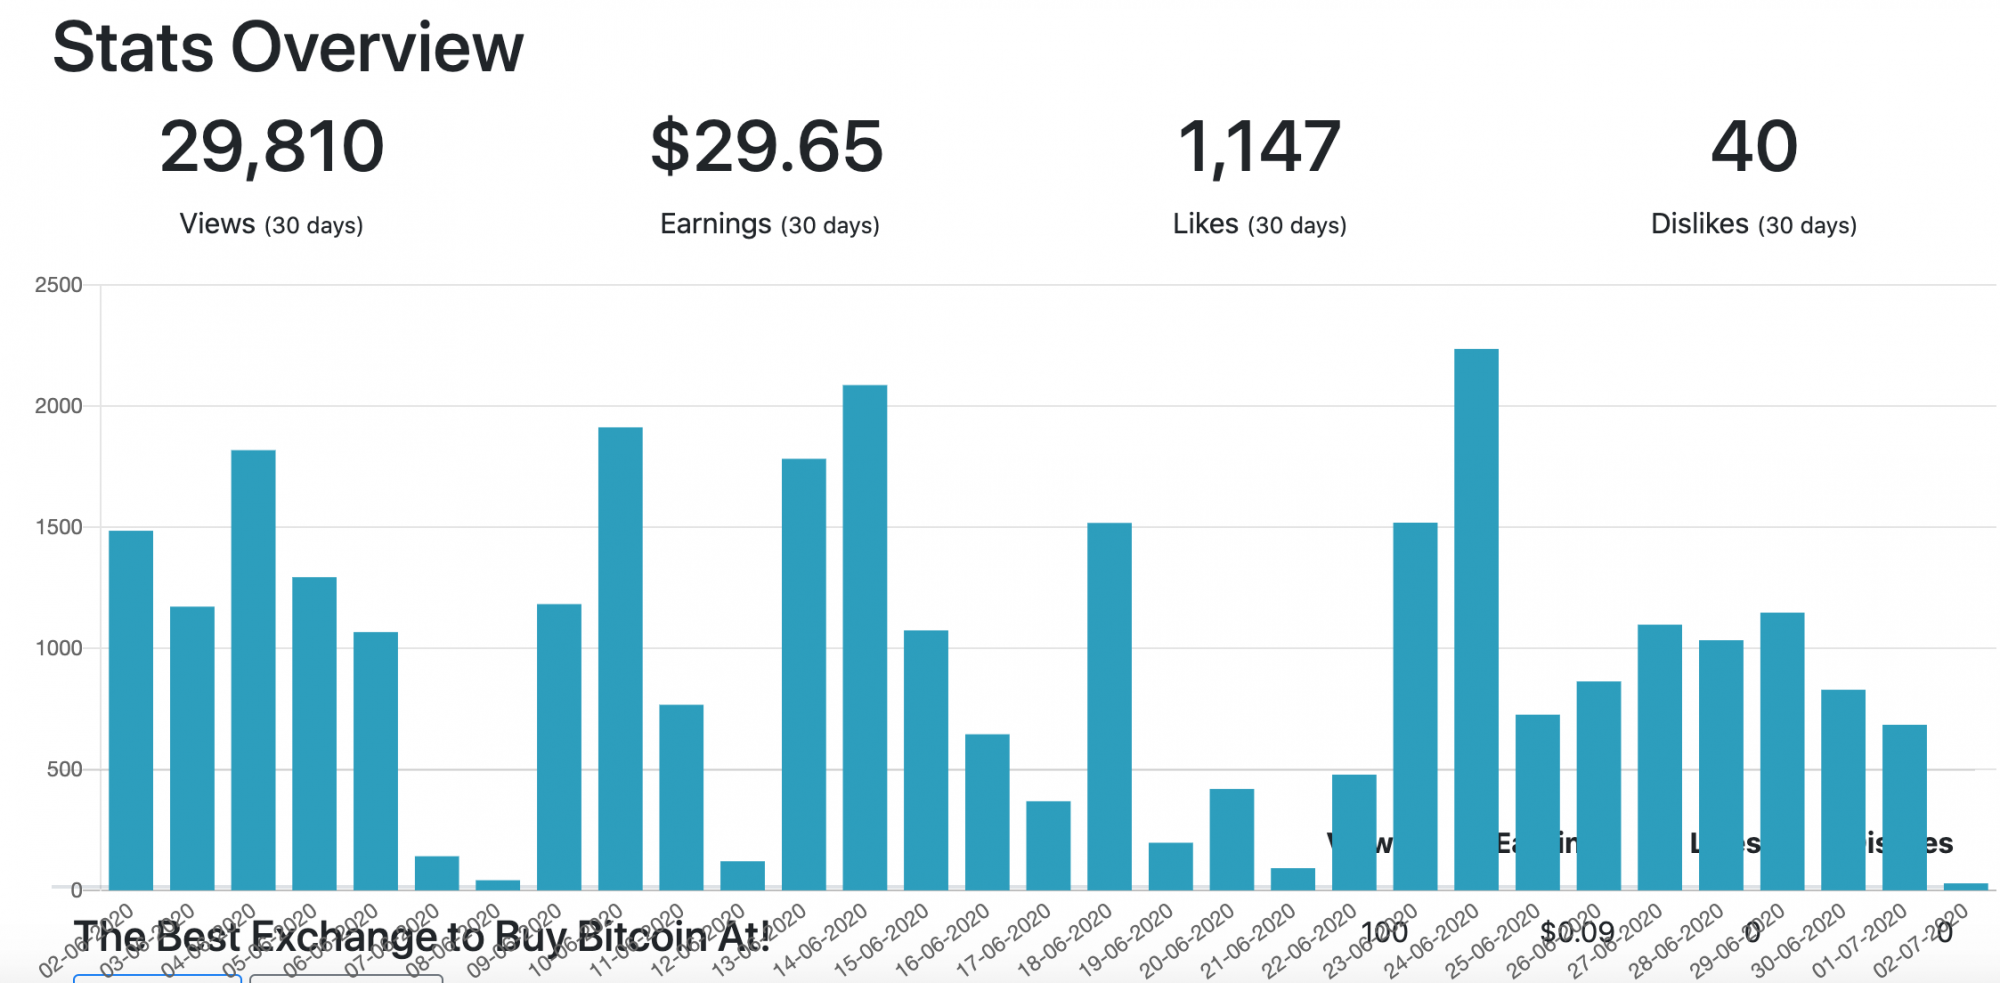This screenshot has width=2000, height=983.
Task: Click the 13-06-2020 bar
Action: tap(804, 674)
